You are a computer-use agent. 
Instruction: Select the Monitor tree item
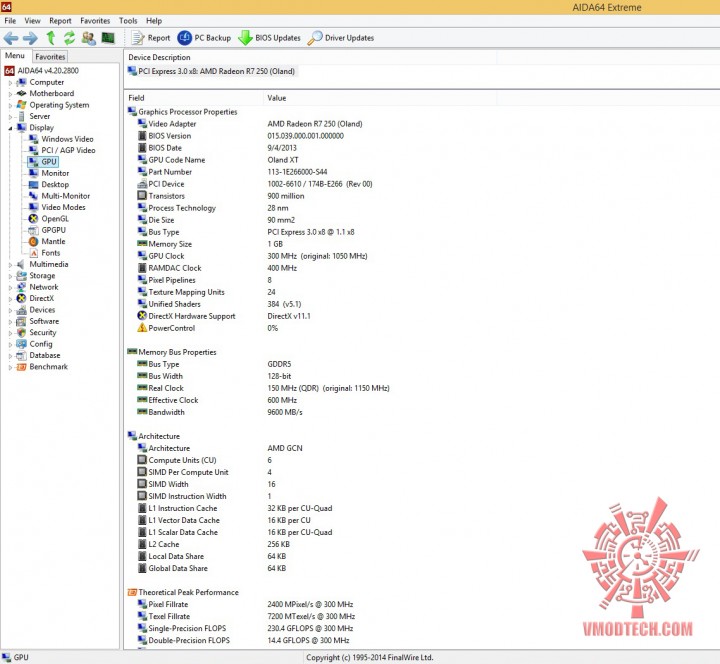tap(55, 173)
